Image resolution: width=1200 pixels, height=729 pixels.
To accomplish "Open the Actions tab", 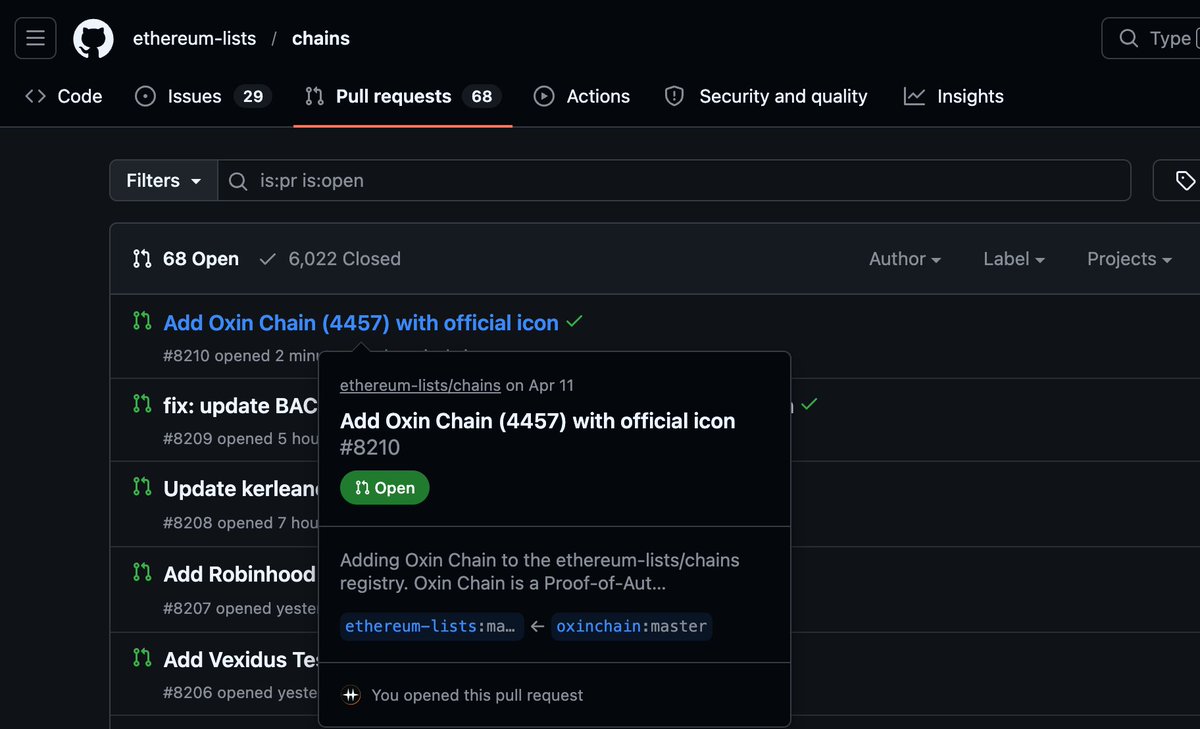I will point(597,96).
